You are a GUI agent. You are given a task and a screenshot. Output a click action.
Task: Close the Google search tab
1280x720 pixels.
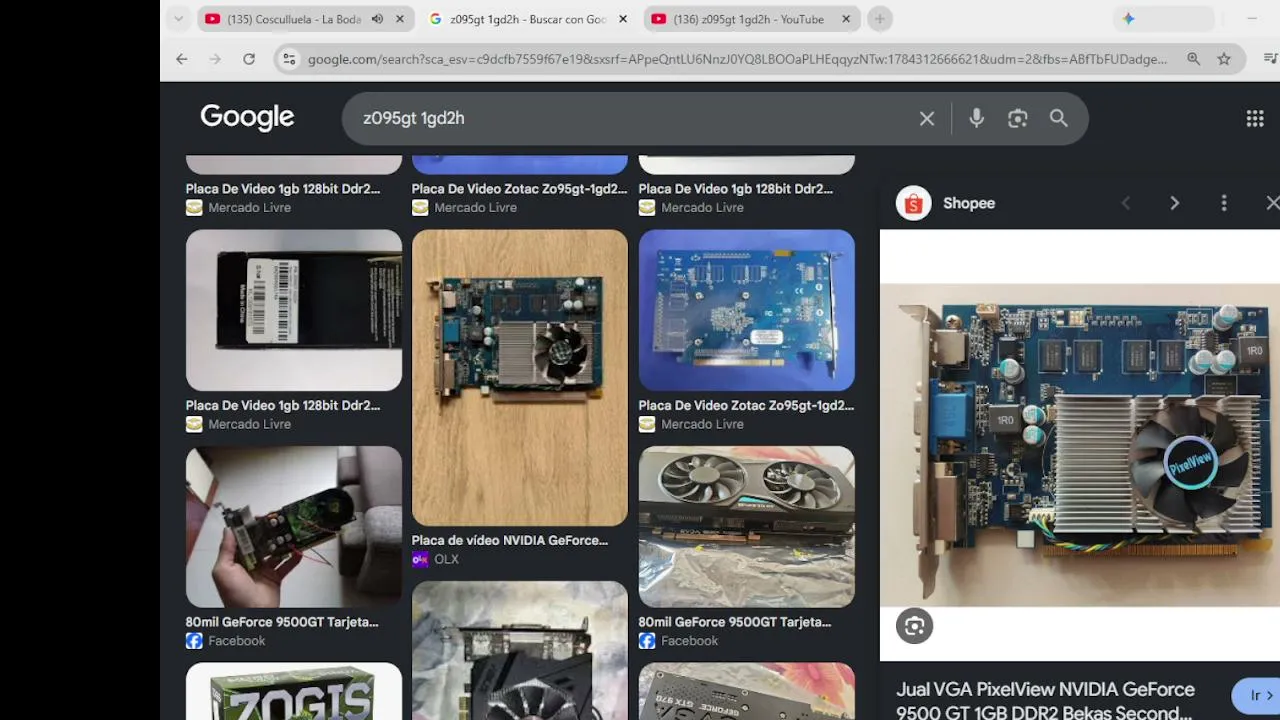(x=623, y=19)
